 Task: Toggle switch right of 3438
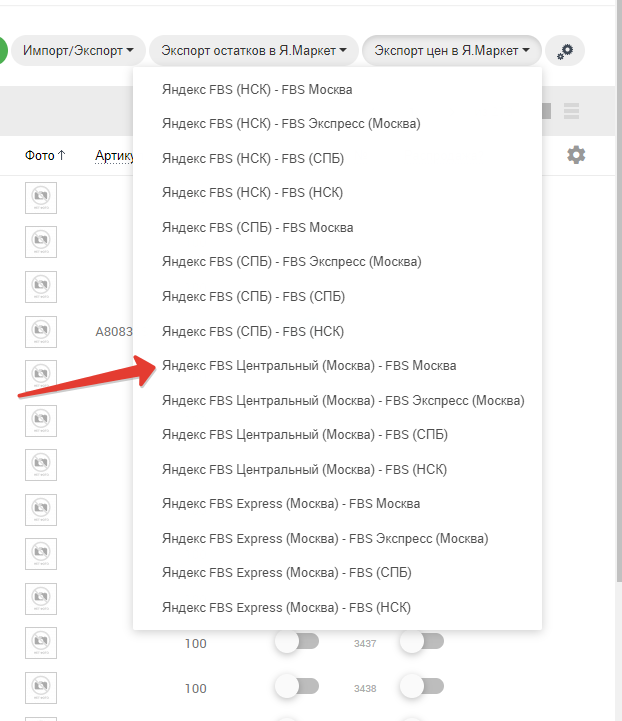pos(422,687)
